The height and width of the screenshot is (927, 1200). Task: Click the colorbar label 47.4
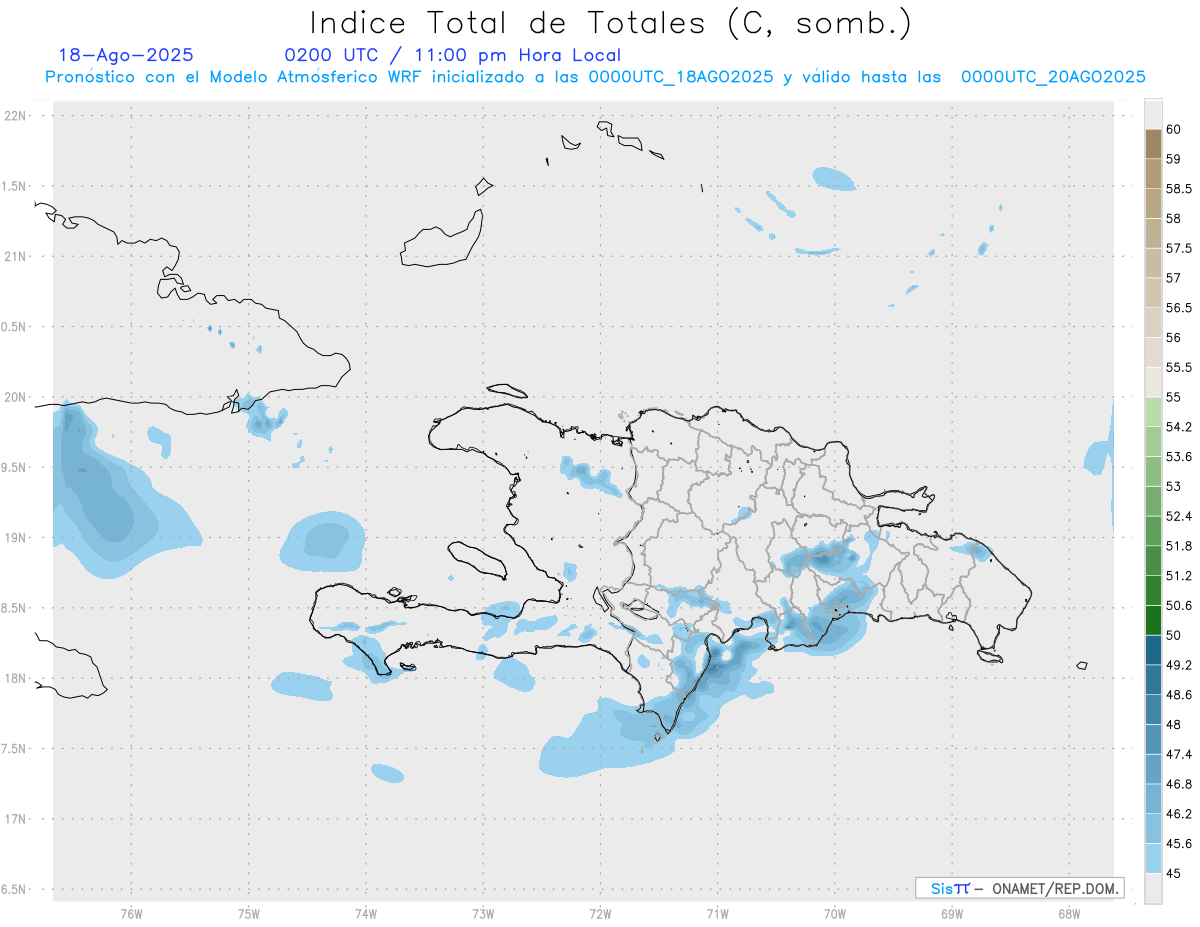coord(1178,754)
